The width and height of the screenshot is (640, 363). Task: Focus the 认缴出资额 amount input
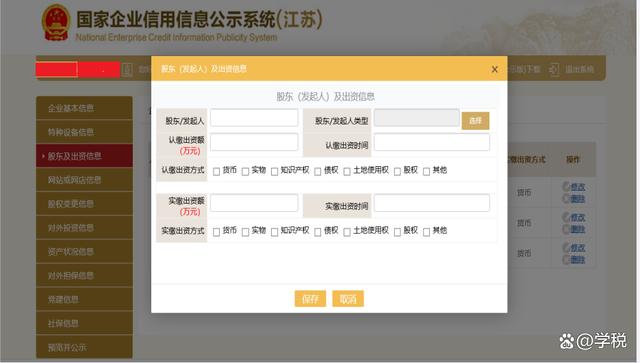(254, 142)
